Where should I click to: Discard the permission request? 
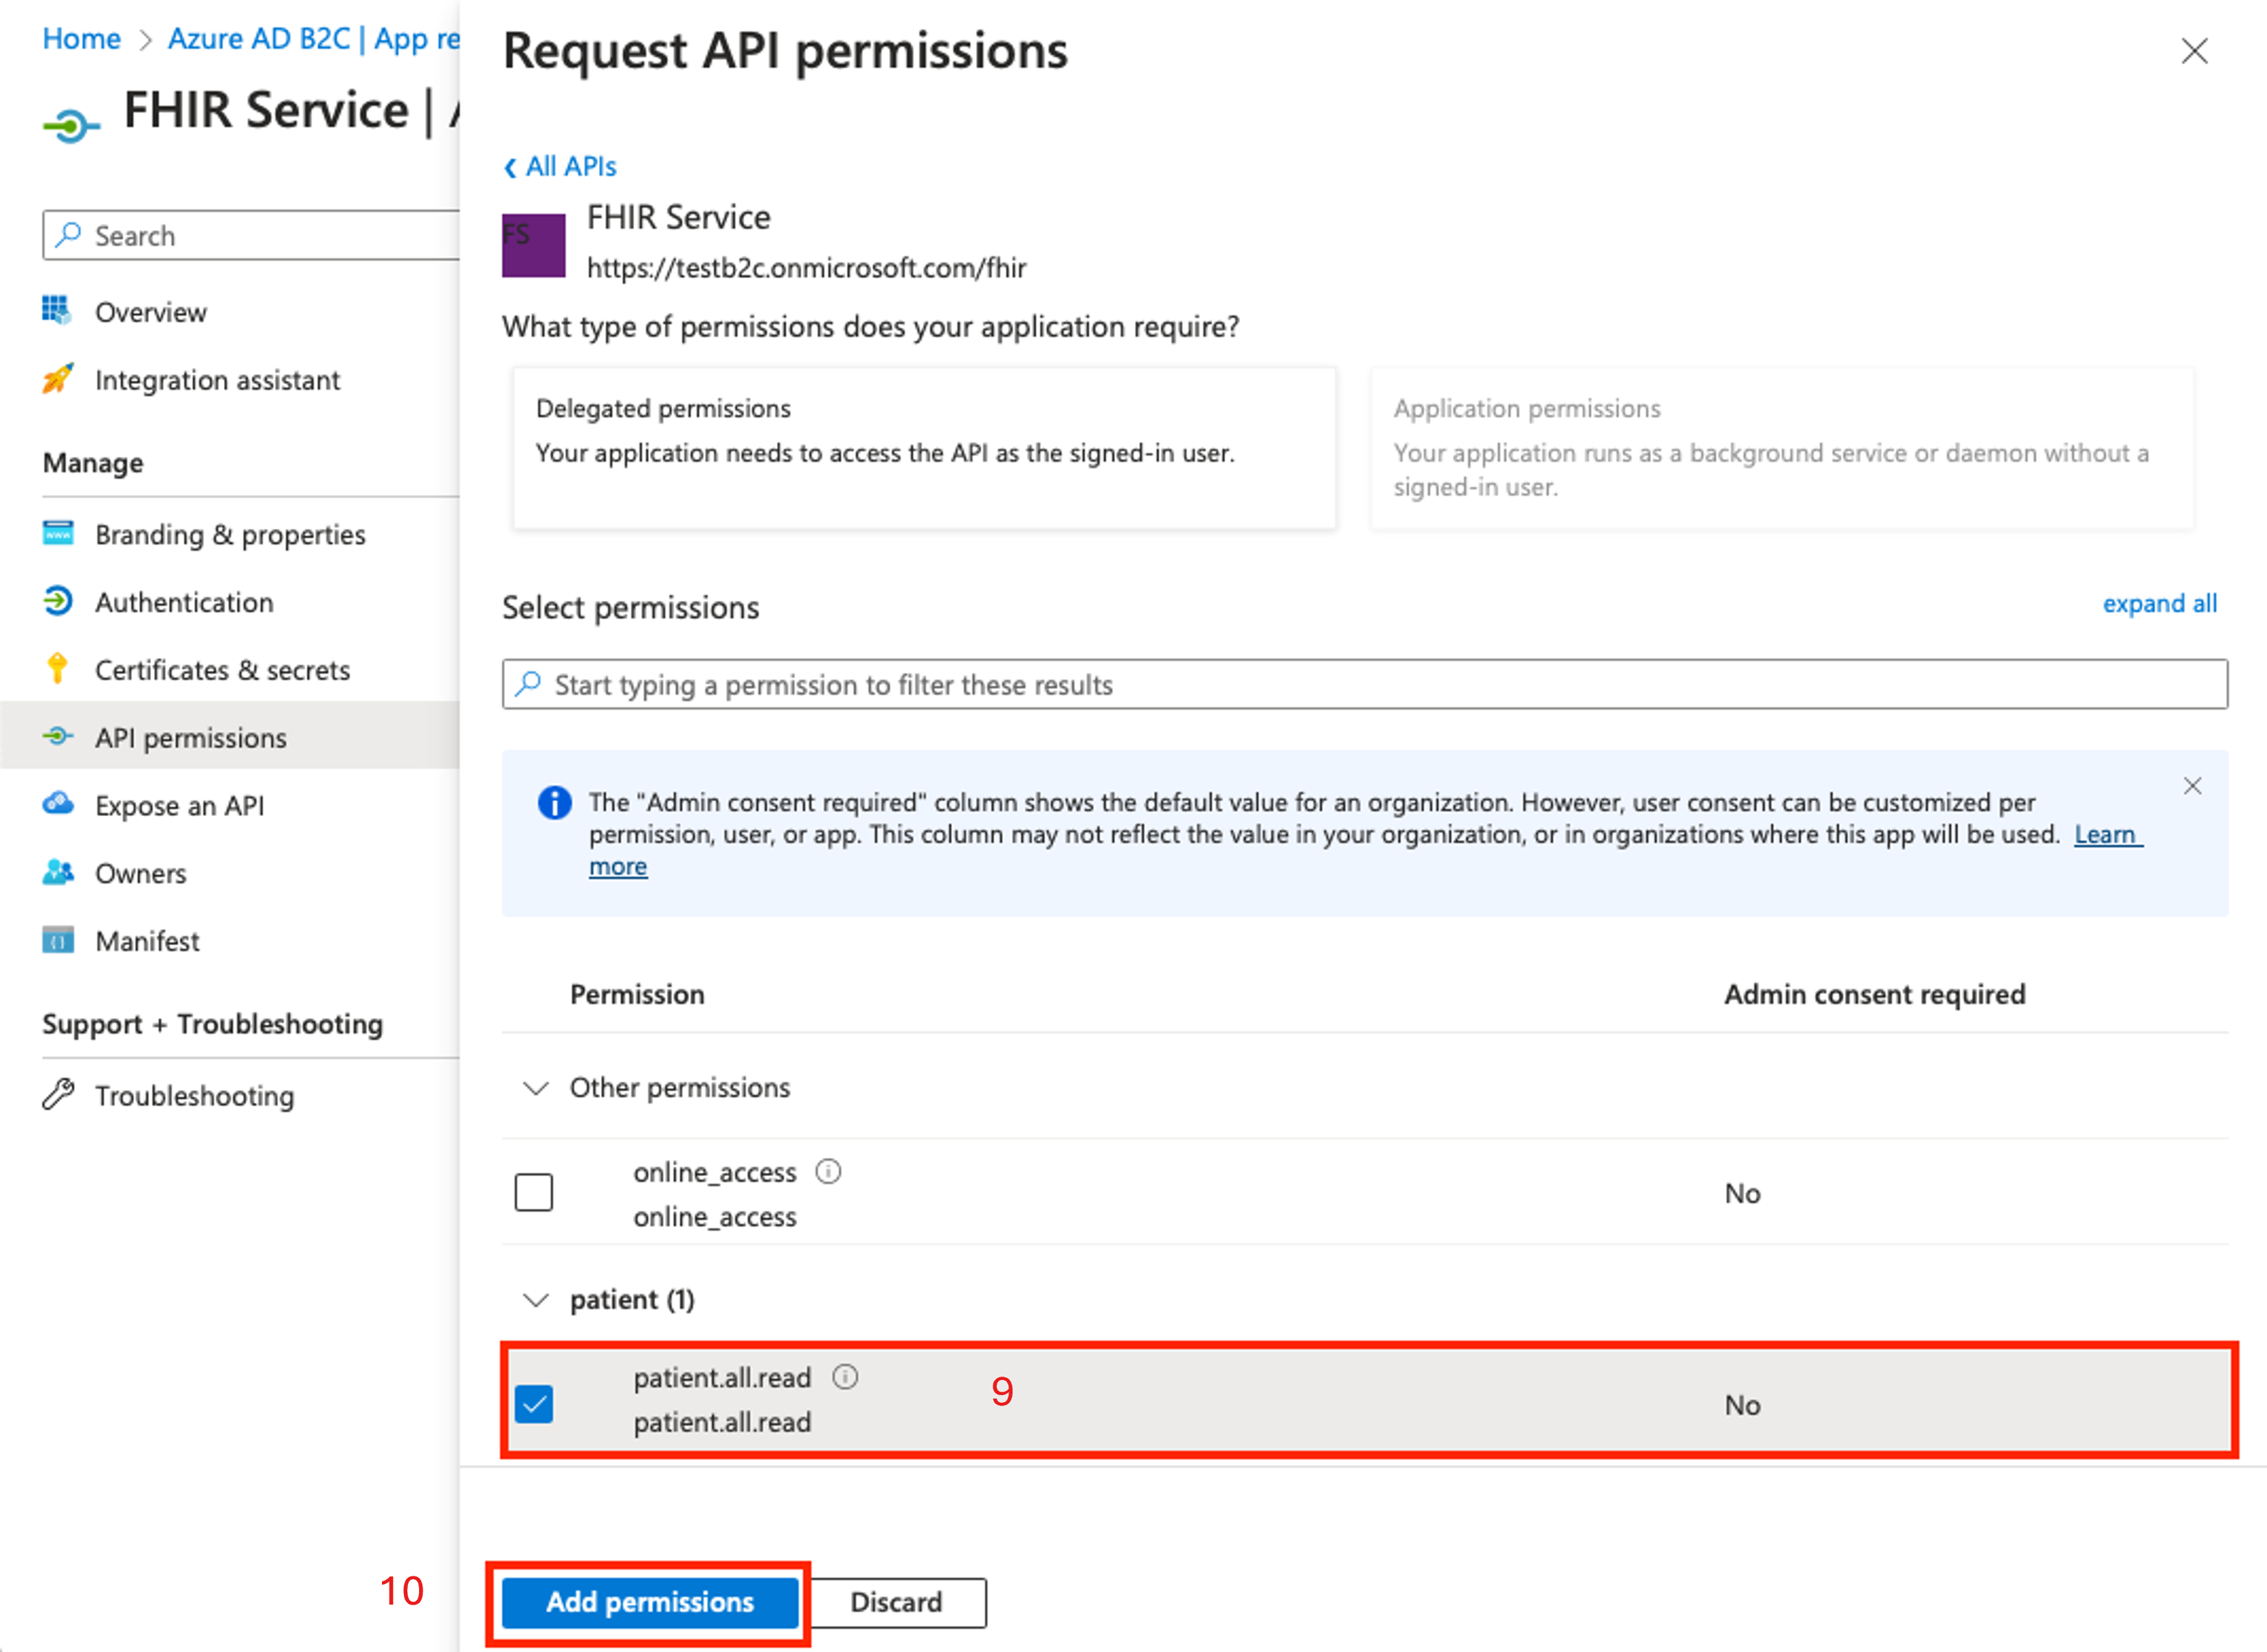(x=896, y=1602)
